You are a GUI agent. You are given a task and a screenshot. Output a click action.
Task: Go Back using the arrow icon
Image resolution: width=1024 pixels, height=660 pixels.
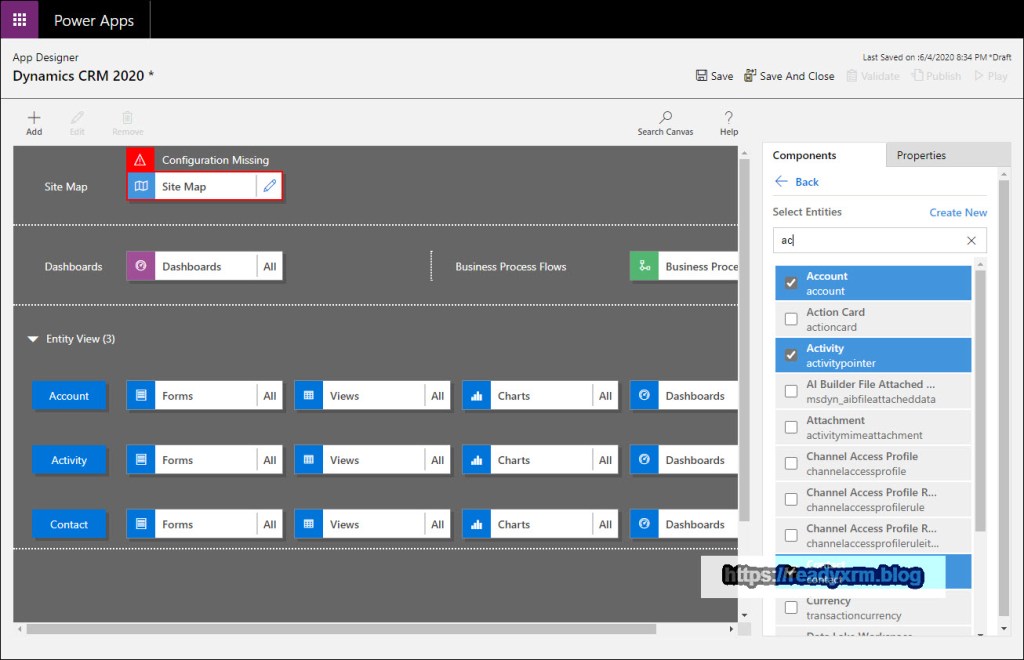coord(782,182)
